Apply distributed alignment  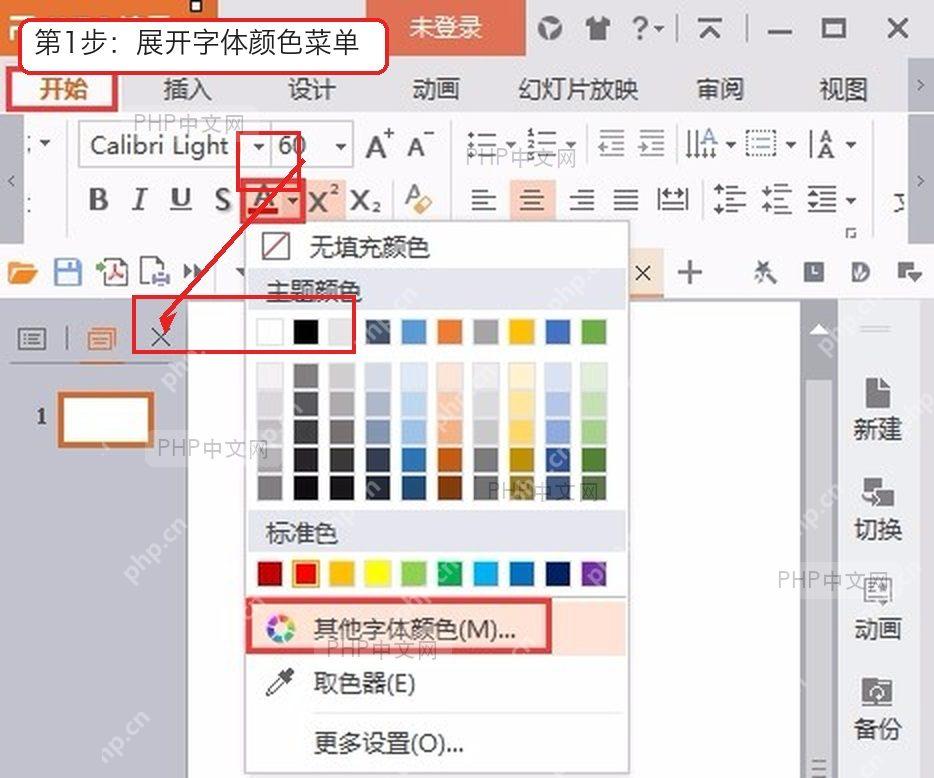(x=673, y=200)
